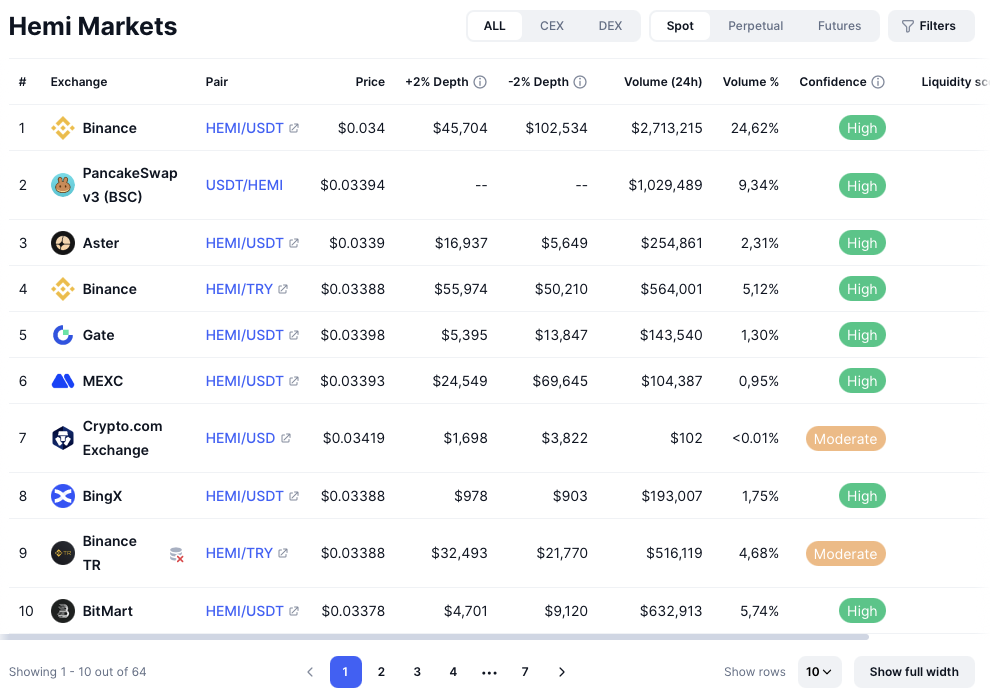The image size is (990, 698).
Task: Open the Show rows dropdown
Action: 820,672
